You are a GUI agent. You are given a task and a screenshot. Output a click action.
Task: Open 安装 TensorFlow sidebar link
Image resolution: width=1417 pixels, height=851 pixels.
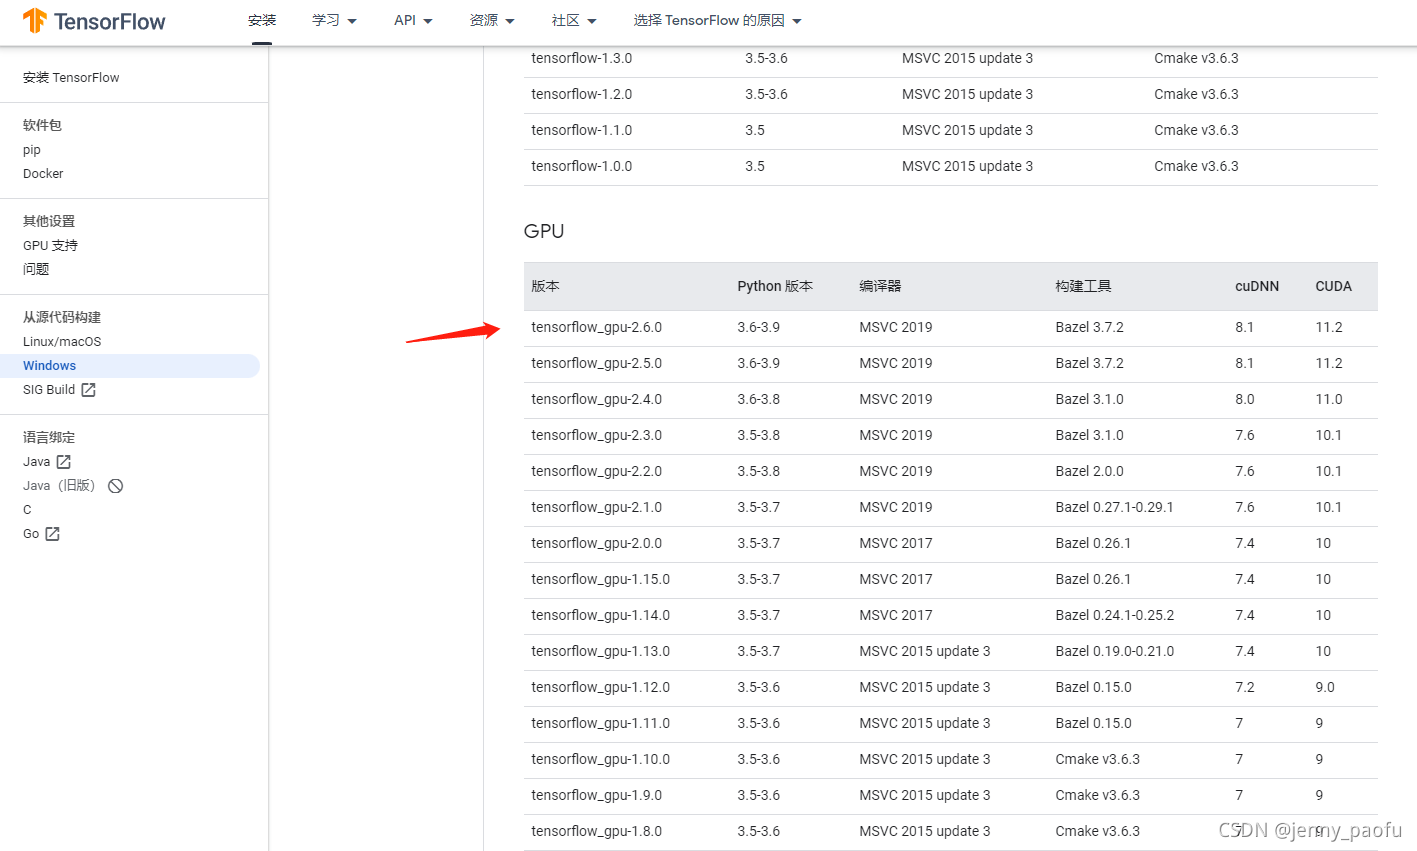coord(71,78)
